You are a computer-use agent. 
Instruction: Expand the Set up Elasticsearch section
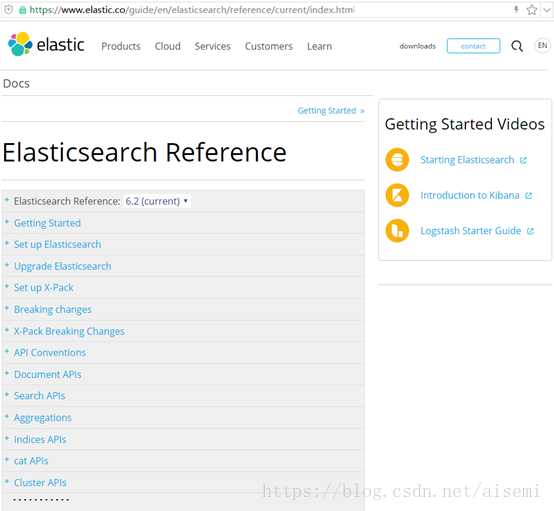pyautogui.click(x=7, y=243)
